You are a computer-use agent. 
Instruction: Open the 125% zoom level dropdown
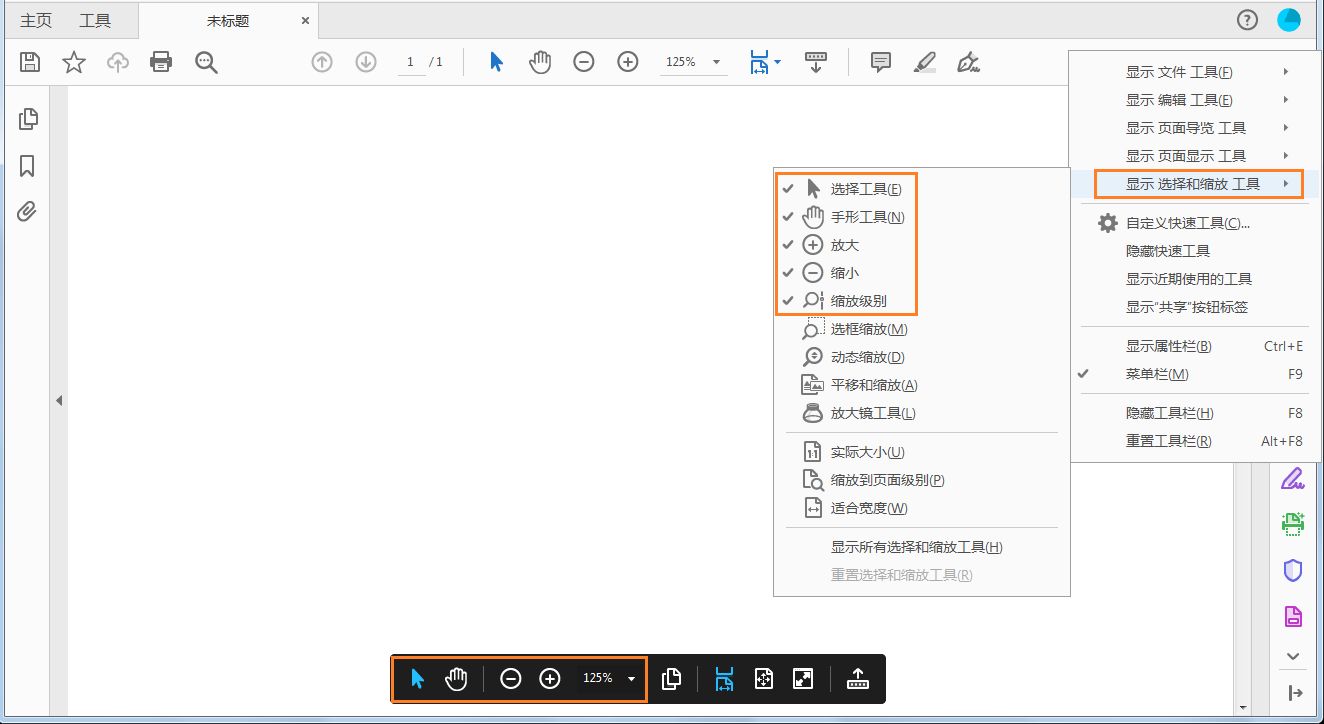[692, 61]
